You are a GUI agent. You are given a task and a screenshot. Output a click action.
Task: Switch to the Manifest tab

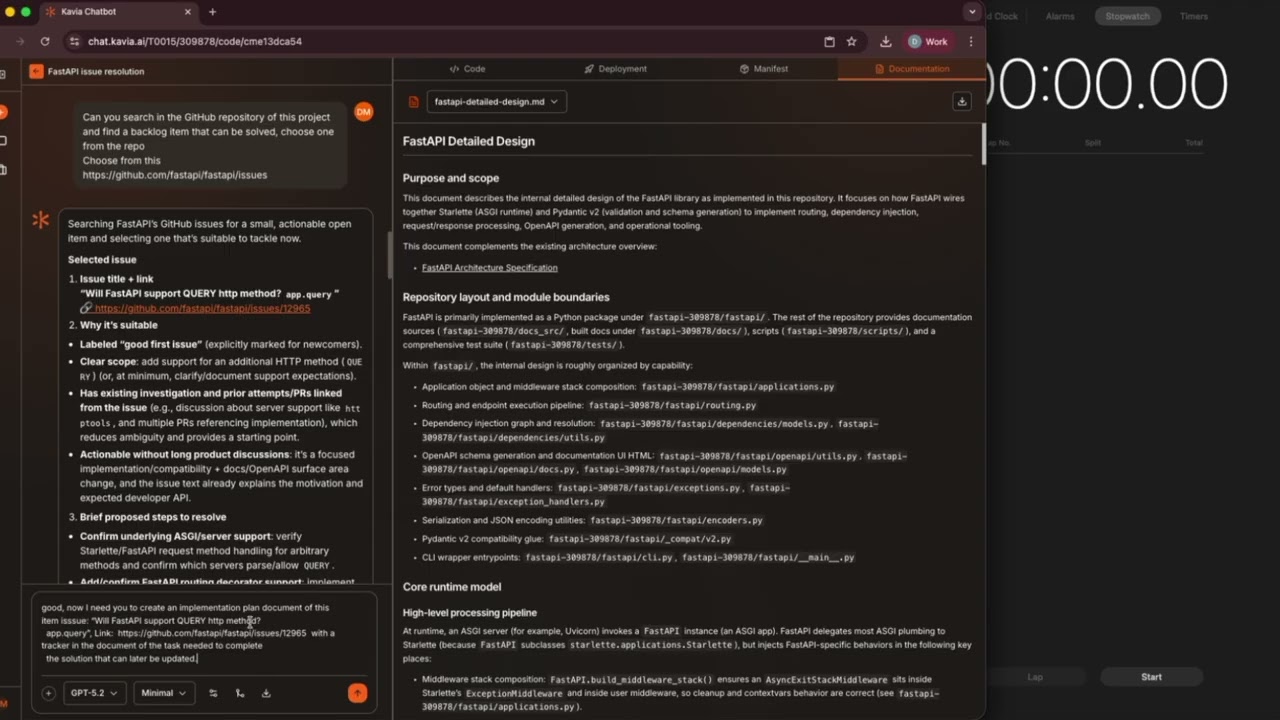pyautogui.click(x=764, y=69)
